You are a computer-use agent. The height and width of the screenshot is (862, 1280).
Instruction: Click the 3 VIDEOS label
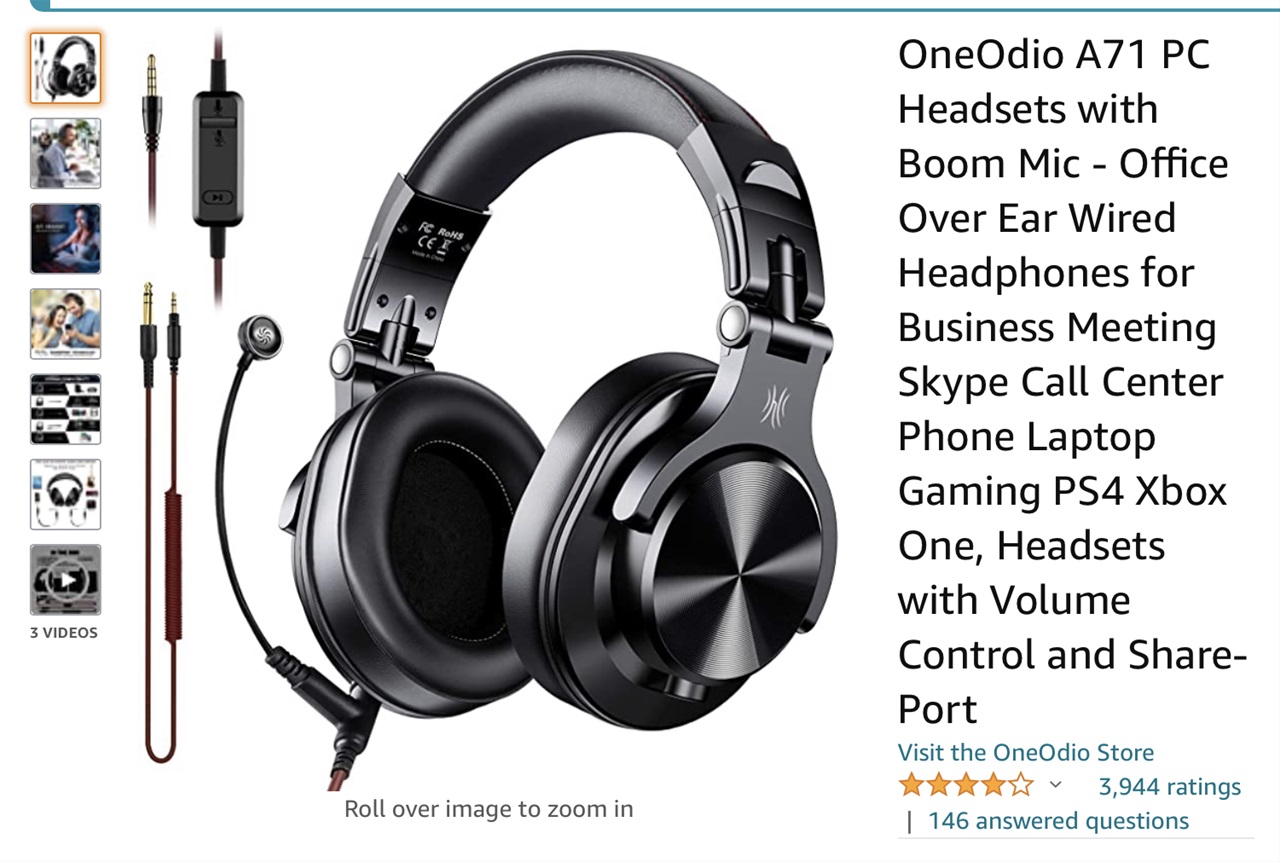tap(65, 633)
